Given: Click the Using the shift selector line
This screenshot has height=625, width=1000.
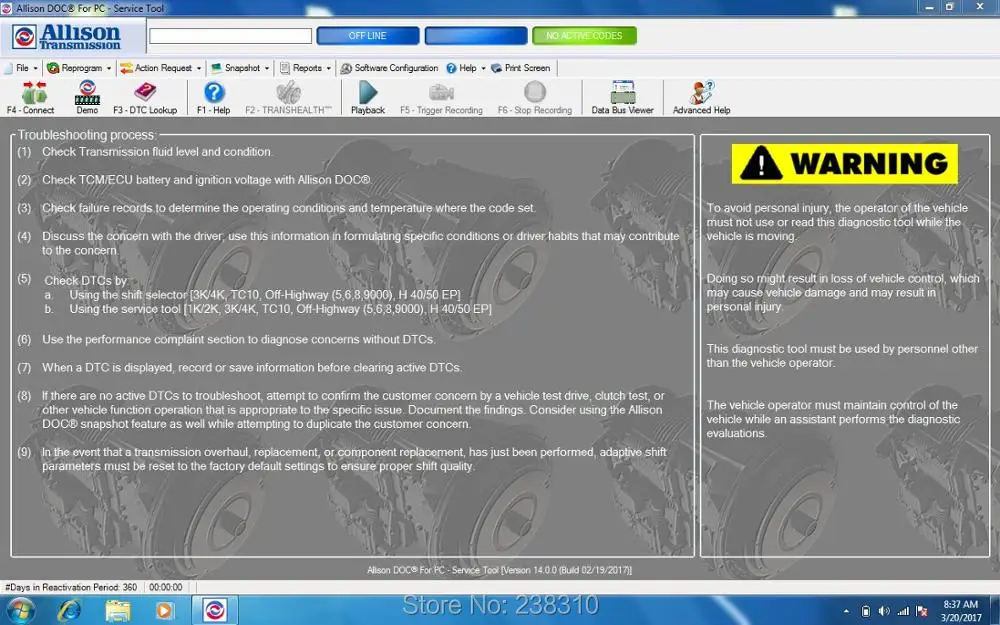Looking at the screenshot, I should (x=265, y=295).
